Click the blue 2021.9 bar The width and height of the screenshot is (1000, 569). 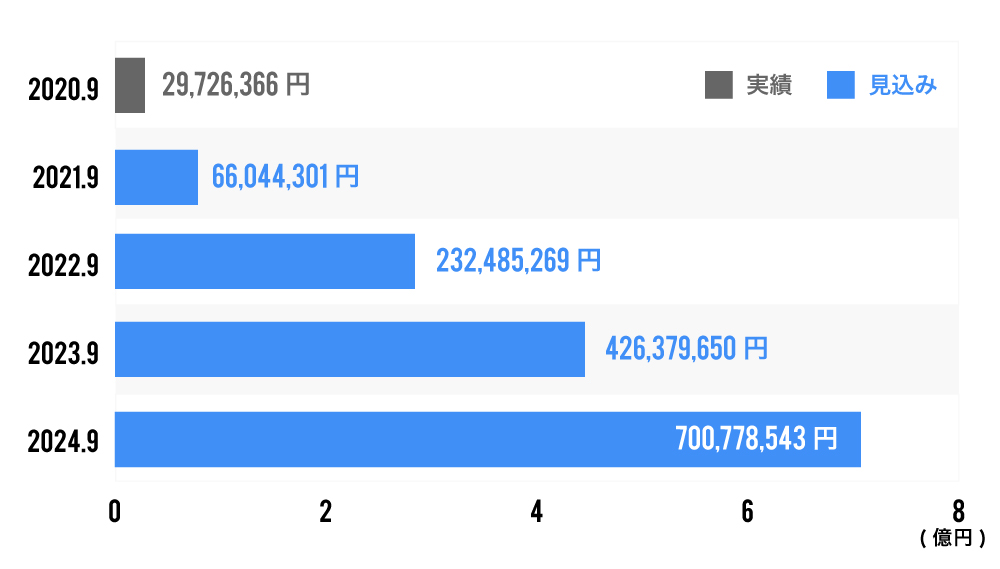156,177
